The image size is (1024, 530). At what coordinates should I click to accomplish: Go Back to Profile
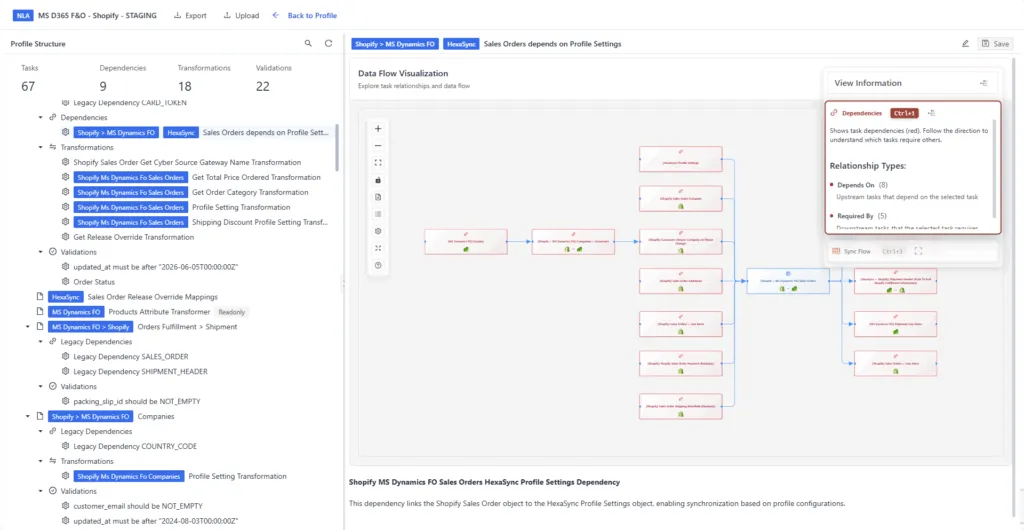click(x=304, y=16)
